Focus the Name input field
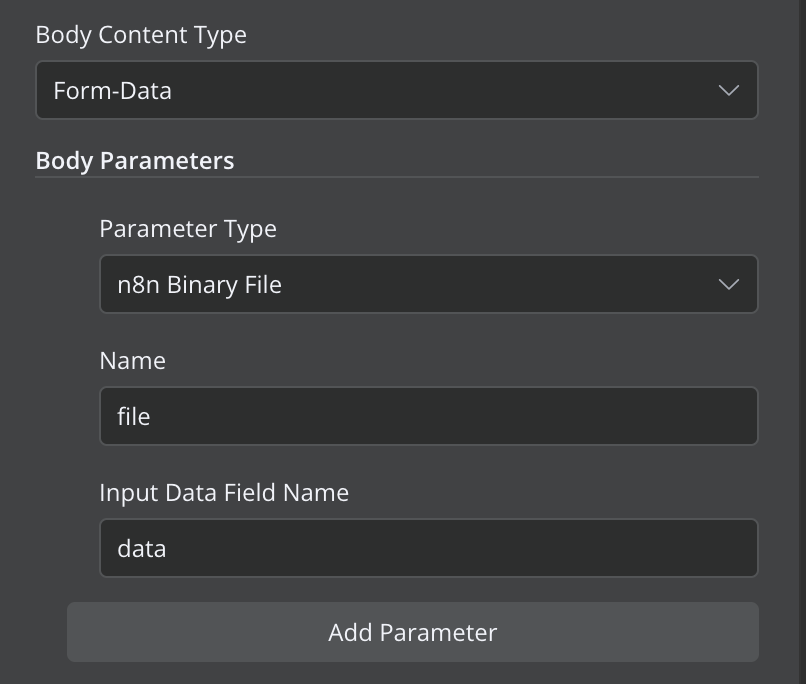 coord(429,416)
